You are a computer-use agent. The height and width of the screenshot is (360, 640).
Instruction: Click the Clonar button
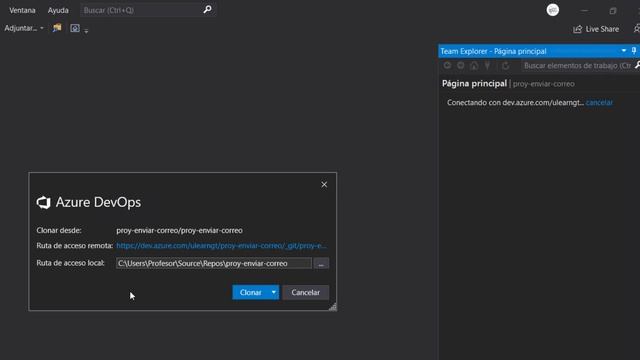click(x=250, y=292)
